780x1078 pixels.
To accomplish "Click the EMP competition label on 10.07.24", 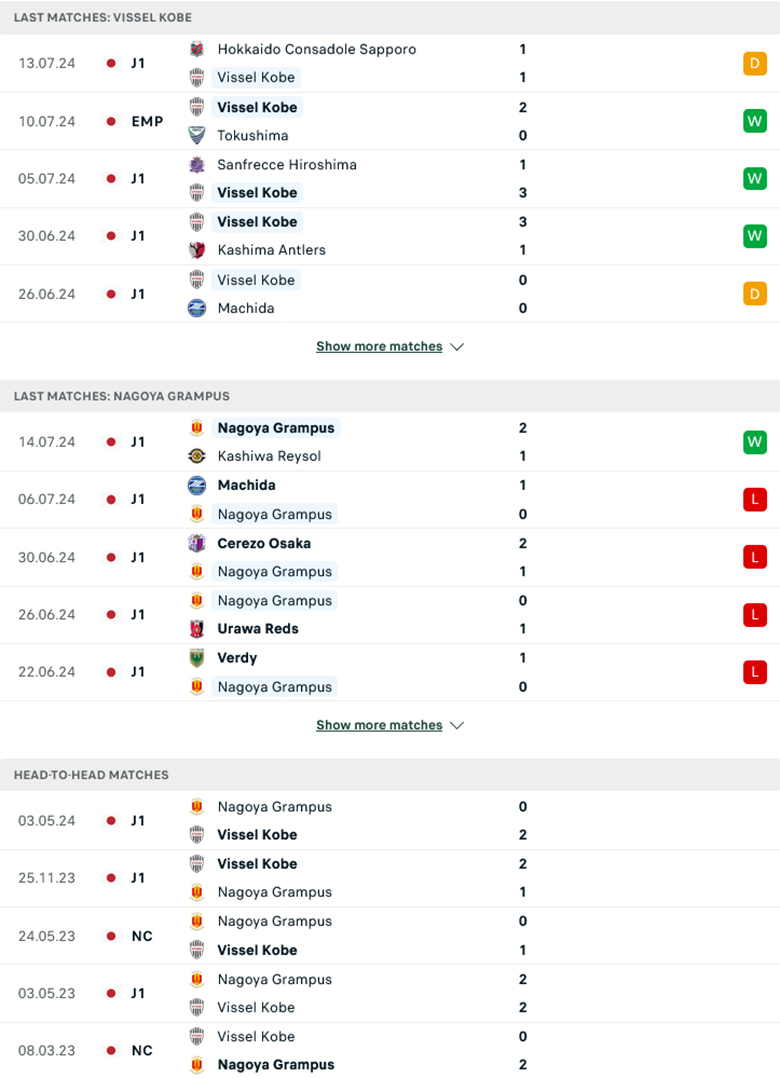I will click(146, 121).
